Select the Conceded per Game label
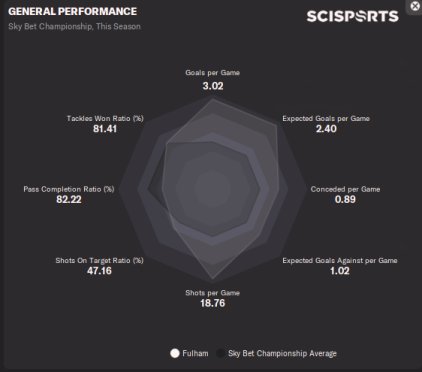 click(x=345, y=189)
